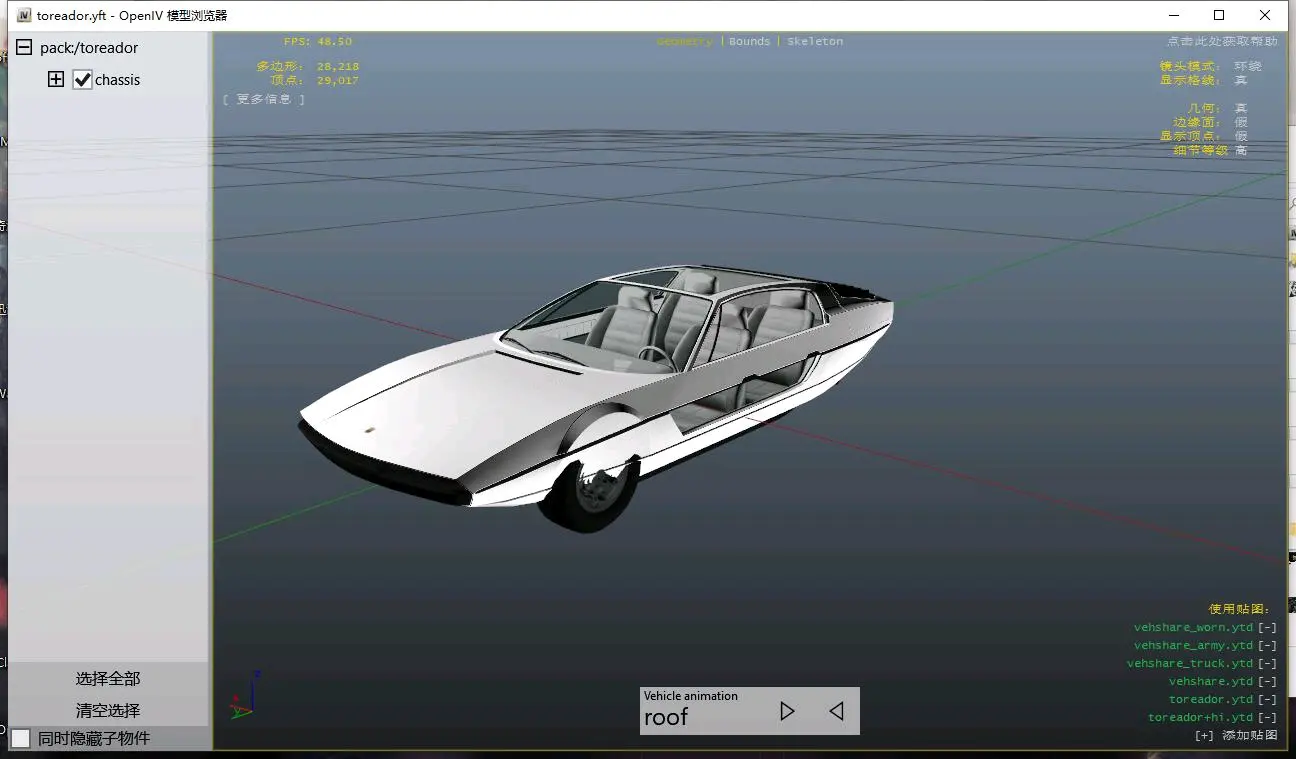The image size is (1296, 759).
Task: Switch to the Bounds view tab
Action: [750, 42]
